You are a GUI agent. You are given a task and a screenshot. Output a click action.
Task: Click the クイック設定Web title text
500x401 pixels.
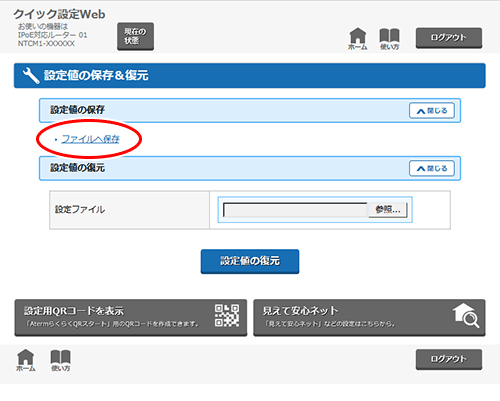[59, 14]
